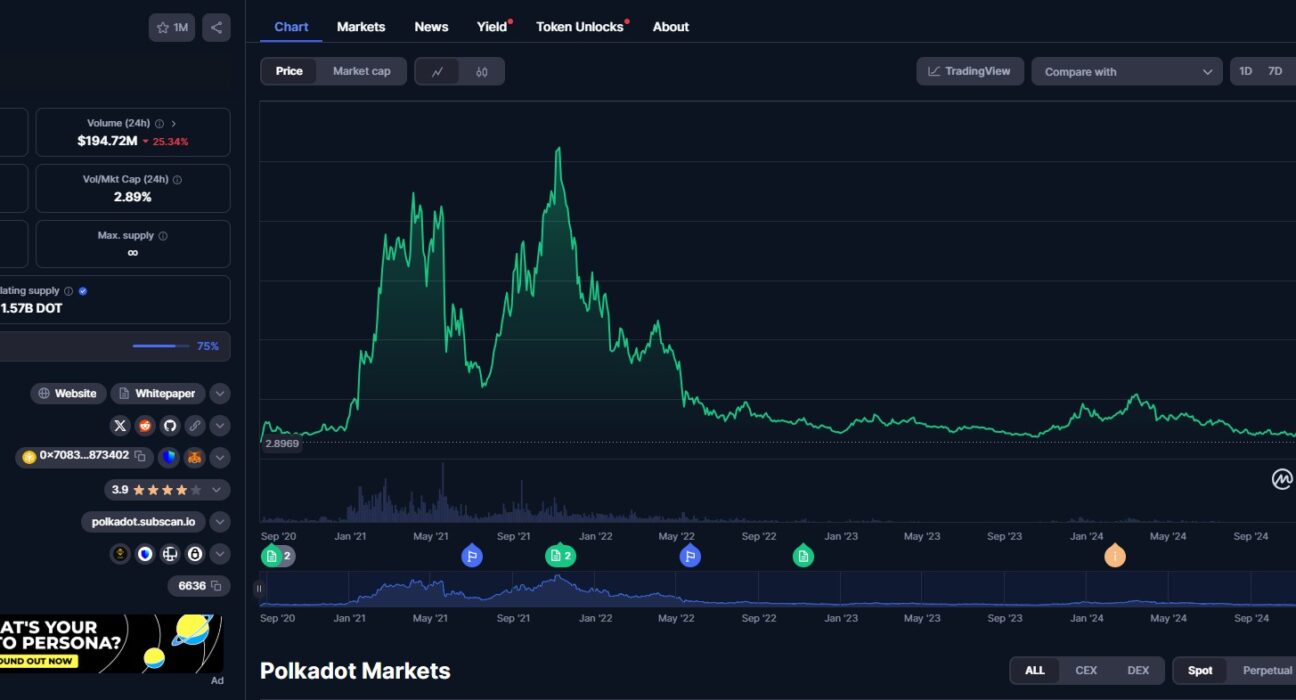Open the X (Twitter) social link
Image resolution: width=1296 pixels, height=700 pixels.
(x=120, y=426)
